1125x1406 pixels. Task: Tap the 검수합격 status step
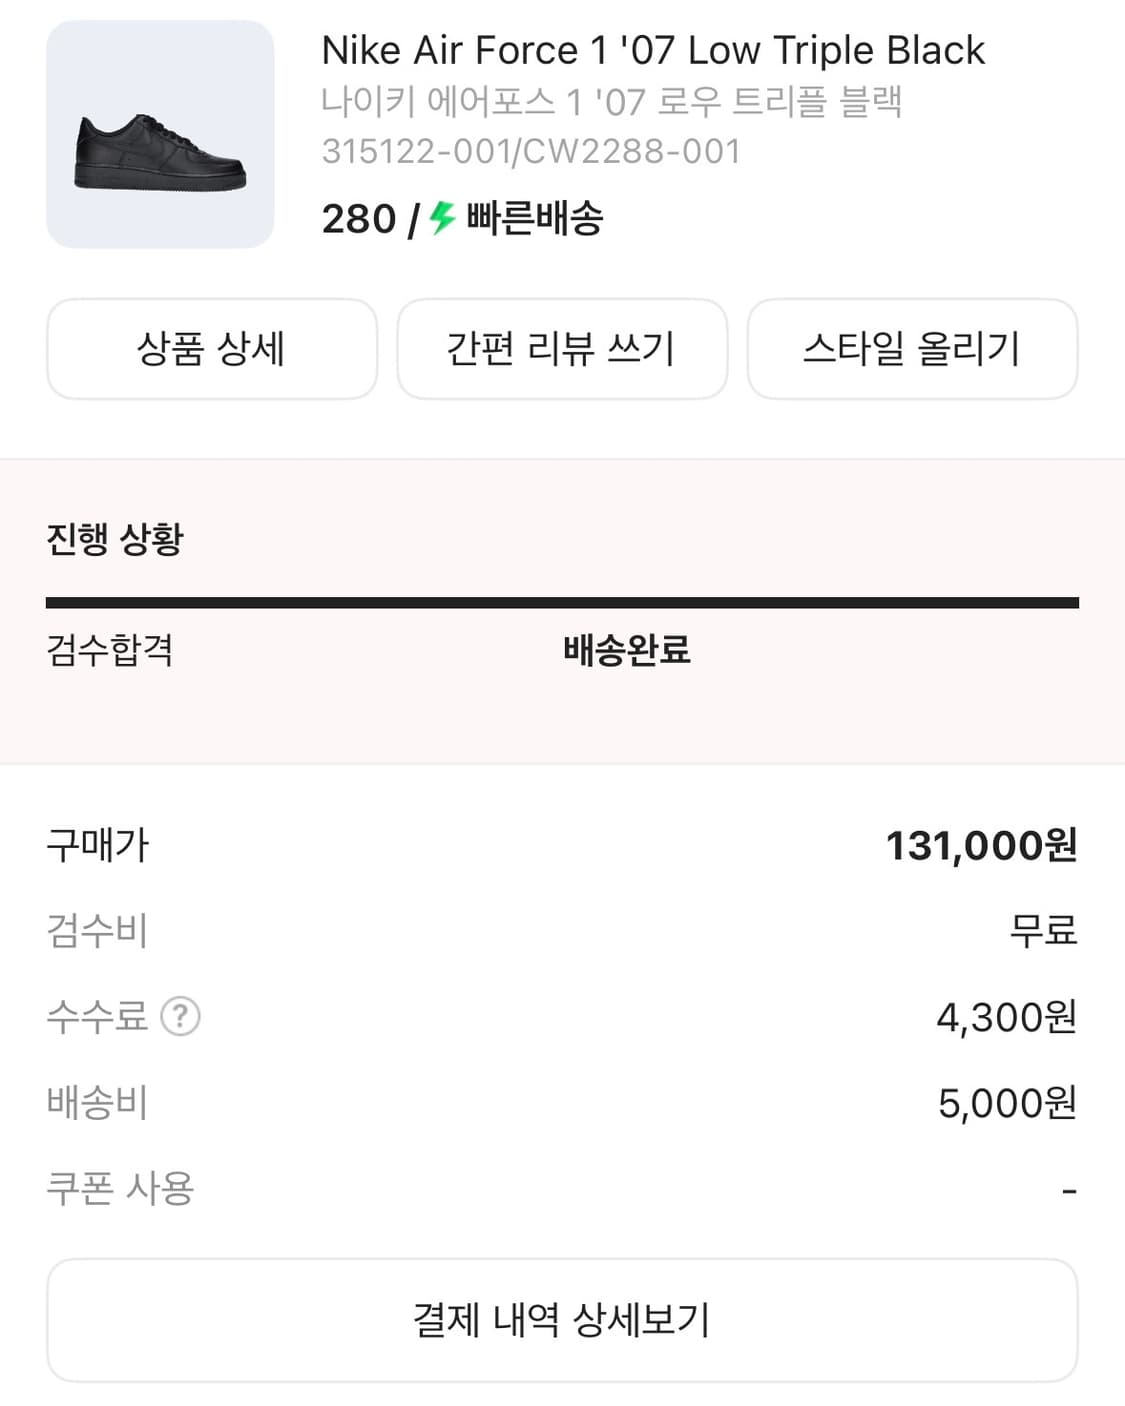coord(110,650)
